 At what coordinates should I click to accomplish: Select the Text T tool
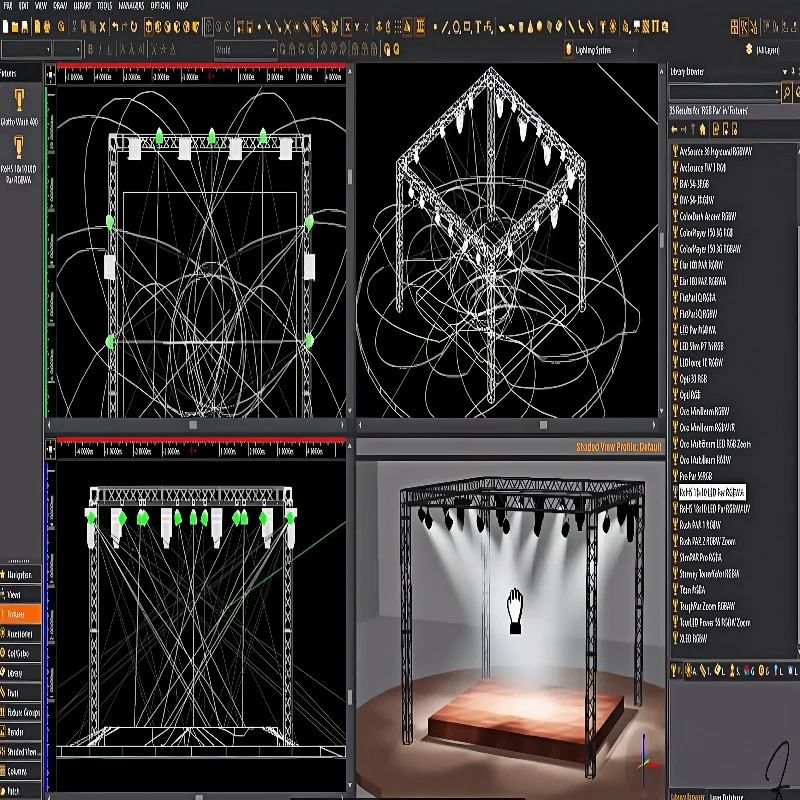click(x=478, y=27)
